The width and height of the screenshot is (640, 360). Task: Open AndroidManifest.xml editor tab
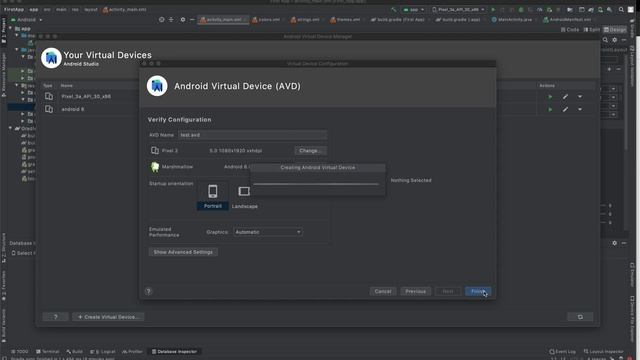click(567, 20)
